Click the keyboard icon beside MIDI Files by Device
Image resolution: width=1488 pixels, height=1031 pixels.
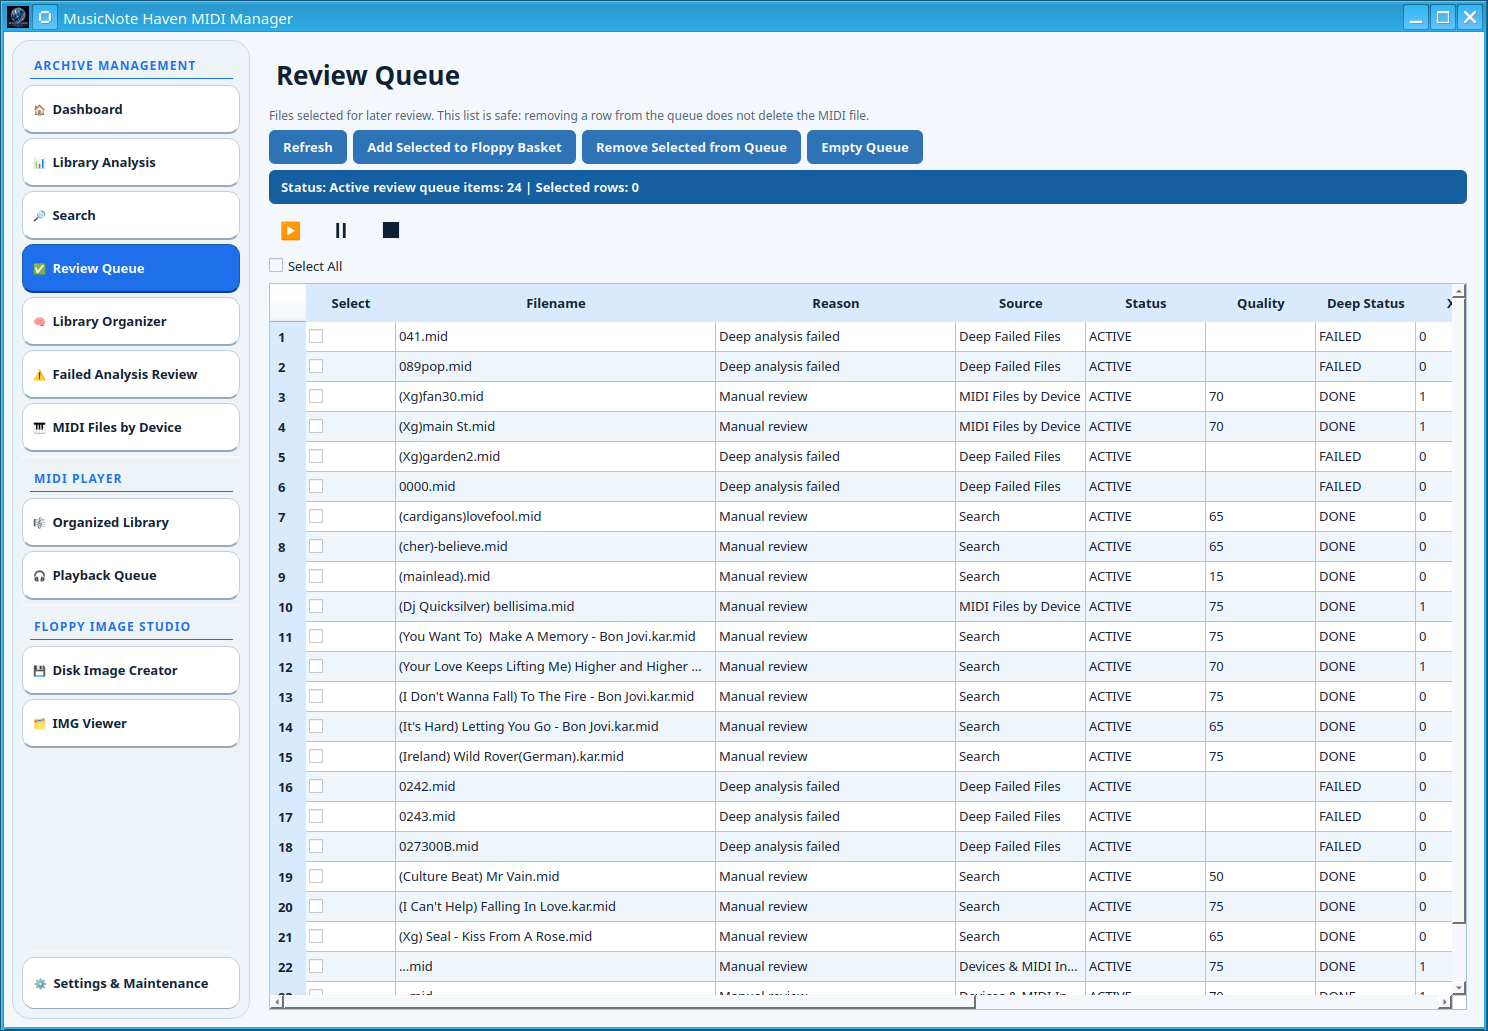point(40,428)
